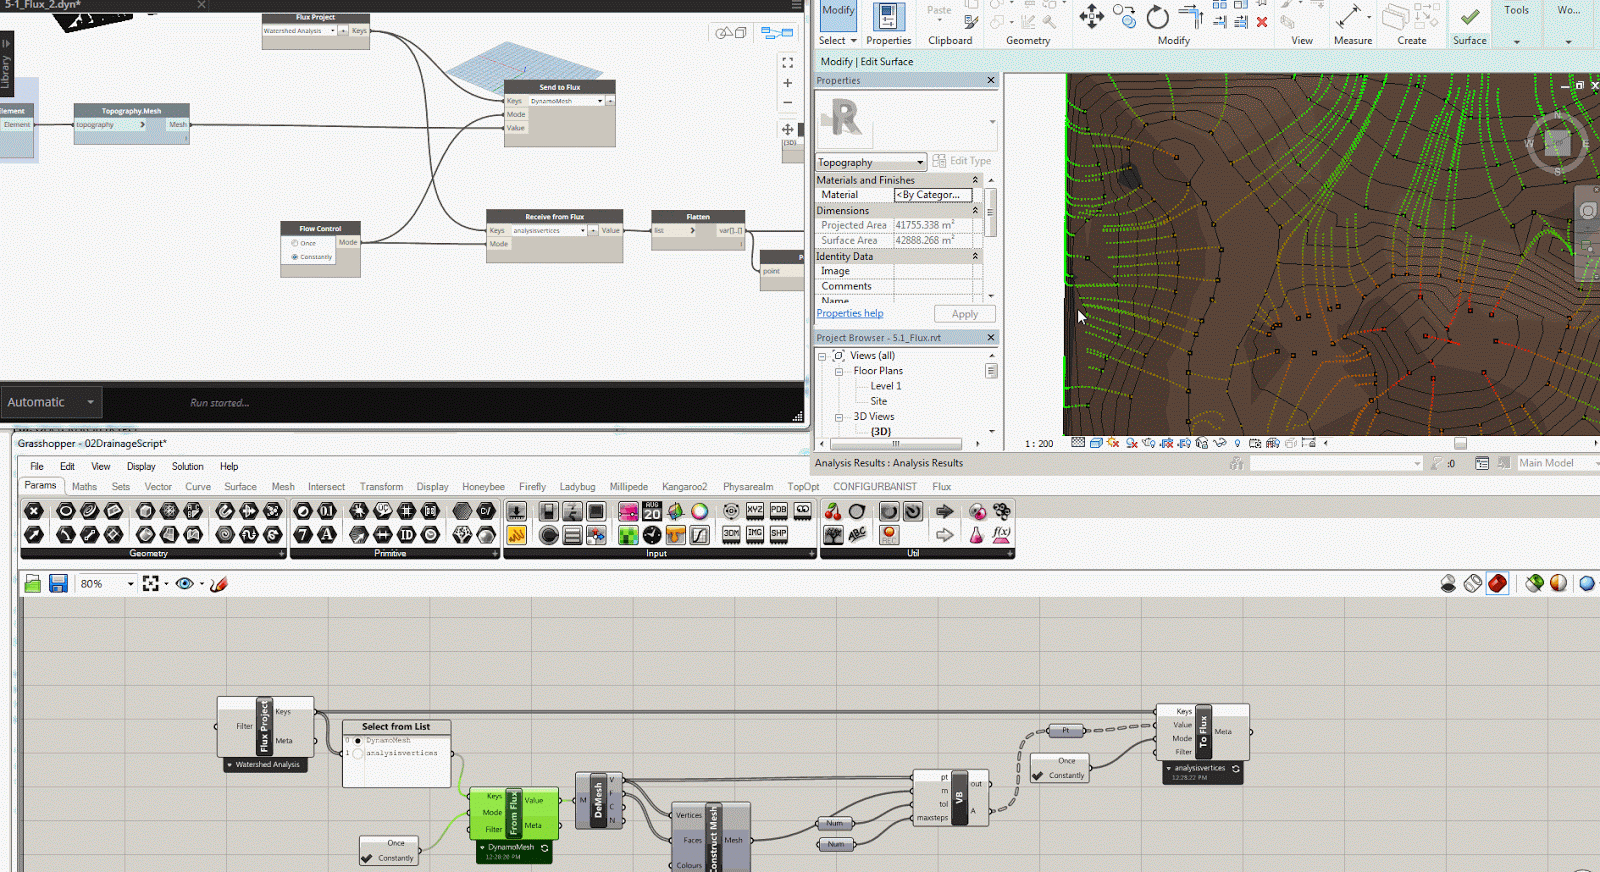Click the Reveal Hidden Elements lightbulb icon

(1237, 443)
